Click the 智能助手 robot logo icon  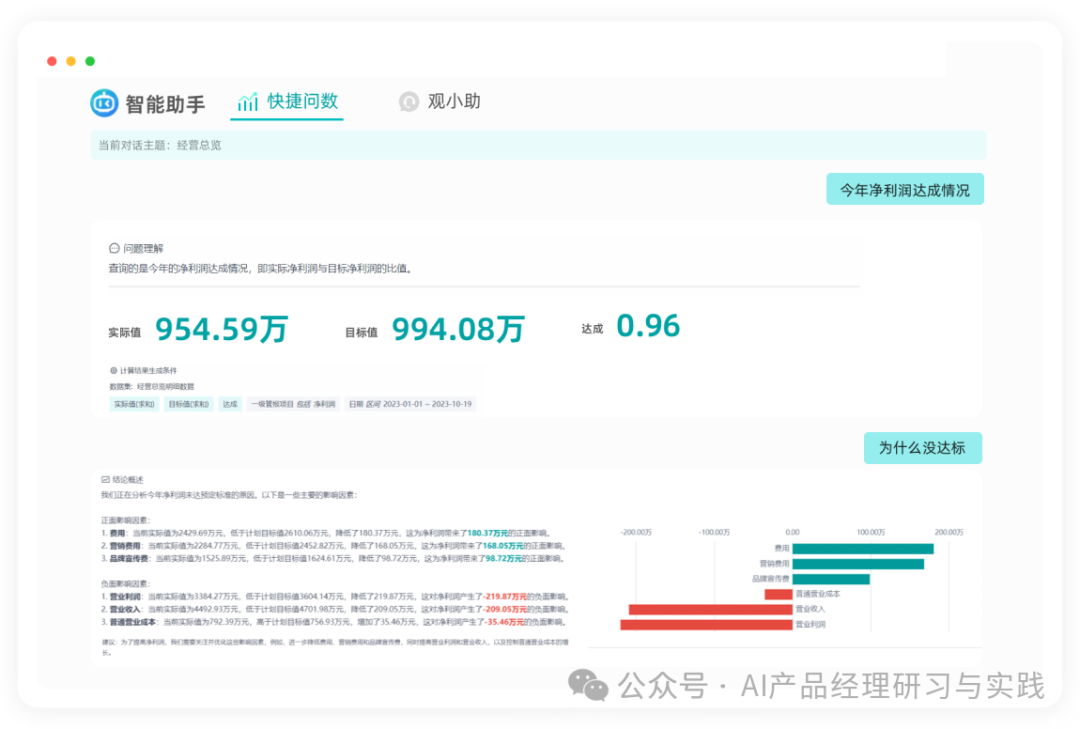[x=104, y=103]
